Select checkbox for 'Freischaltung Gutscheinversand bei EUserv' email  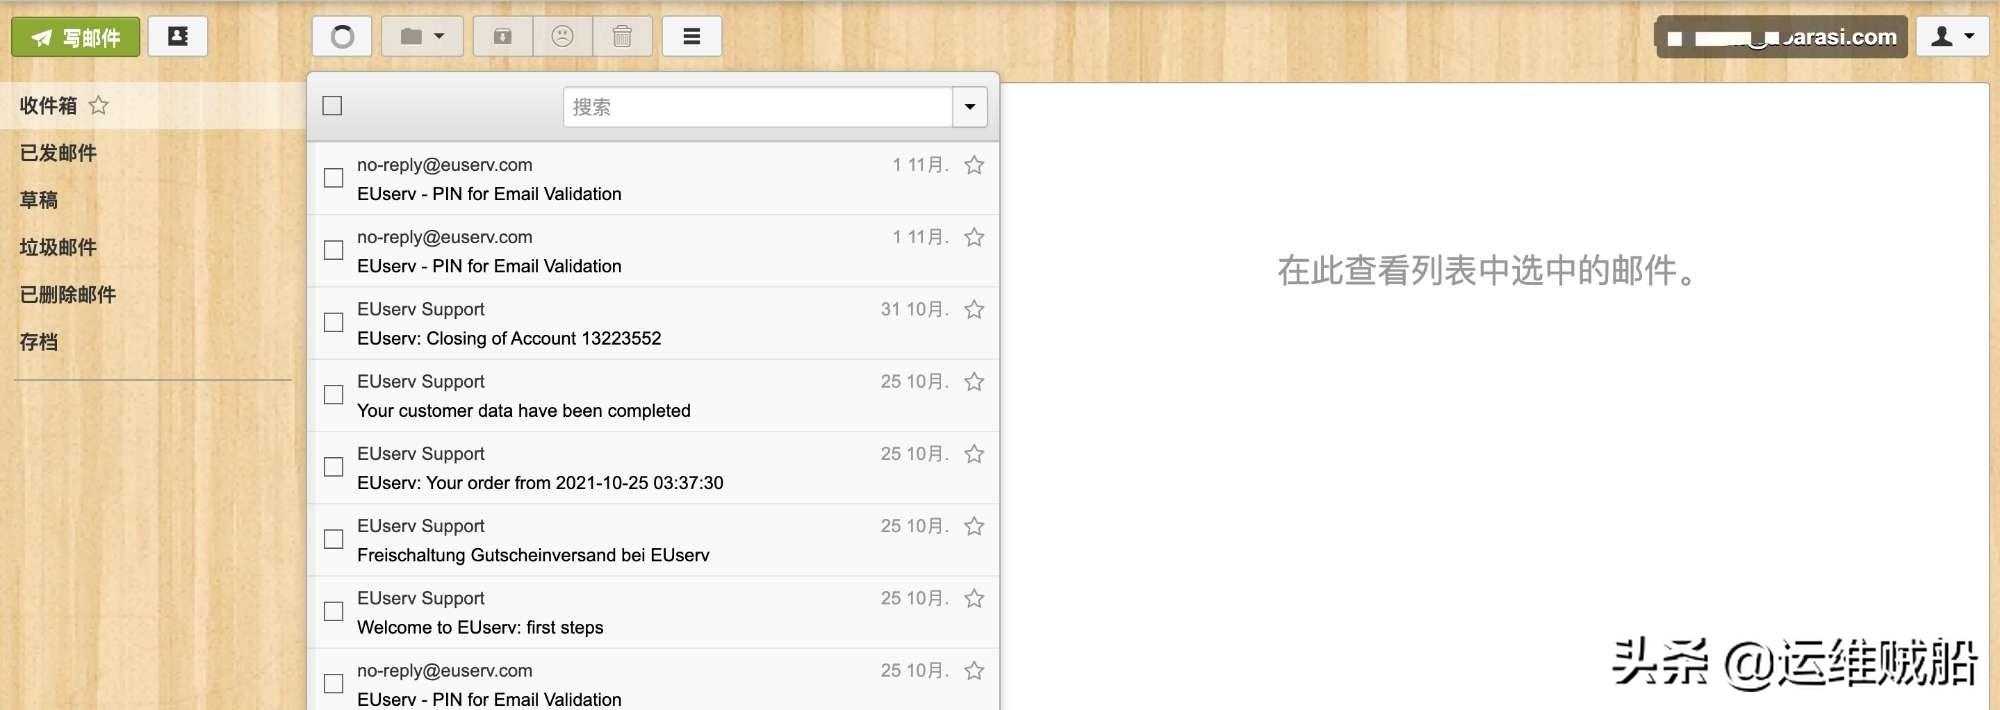tap(334, 539)
